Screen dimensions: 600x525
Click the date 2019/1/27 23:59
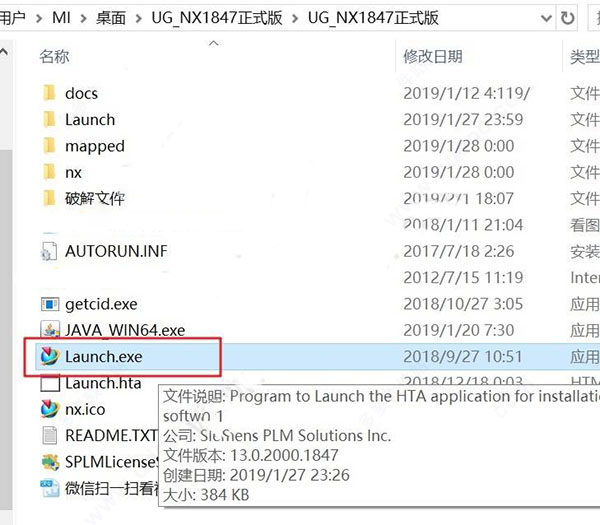pyautogui.click(x=463, y=119)
